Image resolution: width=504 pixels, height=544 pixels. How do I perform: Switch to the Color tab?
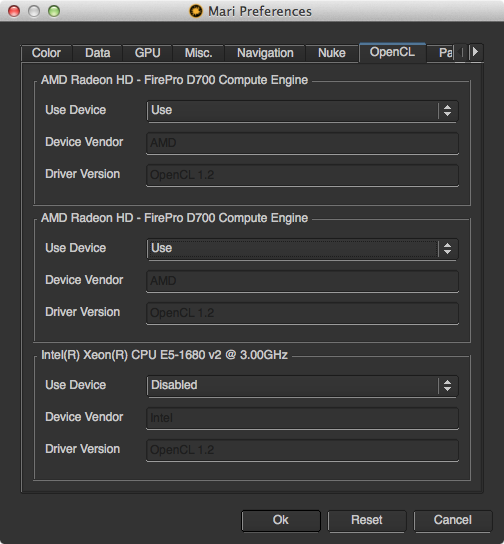tap(46, 53)
